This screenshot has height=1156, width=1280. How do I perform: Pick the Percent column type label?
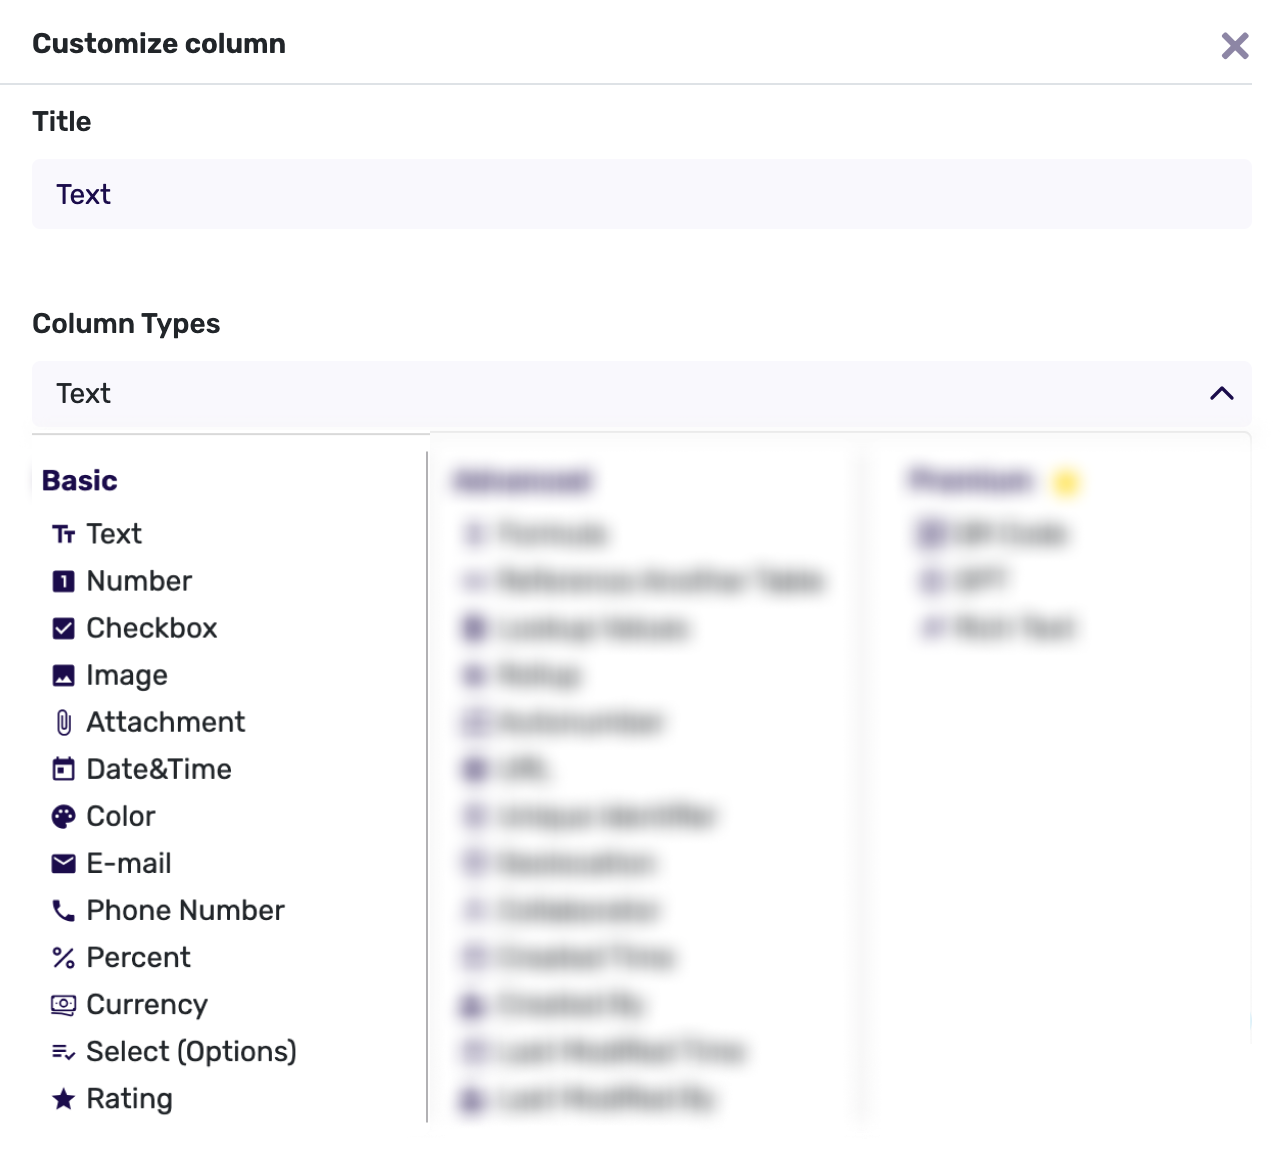139,957
